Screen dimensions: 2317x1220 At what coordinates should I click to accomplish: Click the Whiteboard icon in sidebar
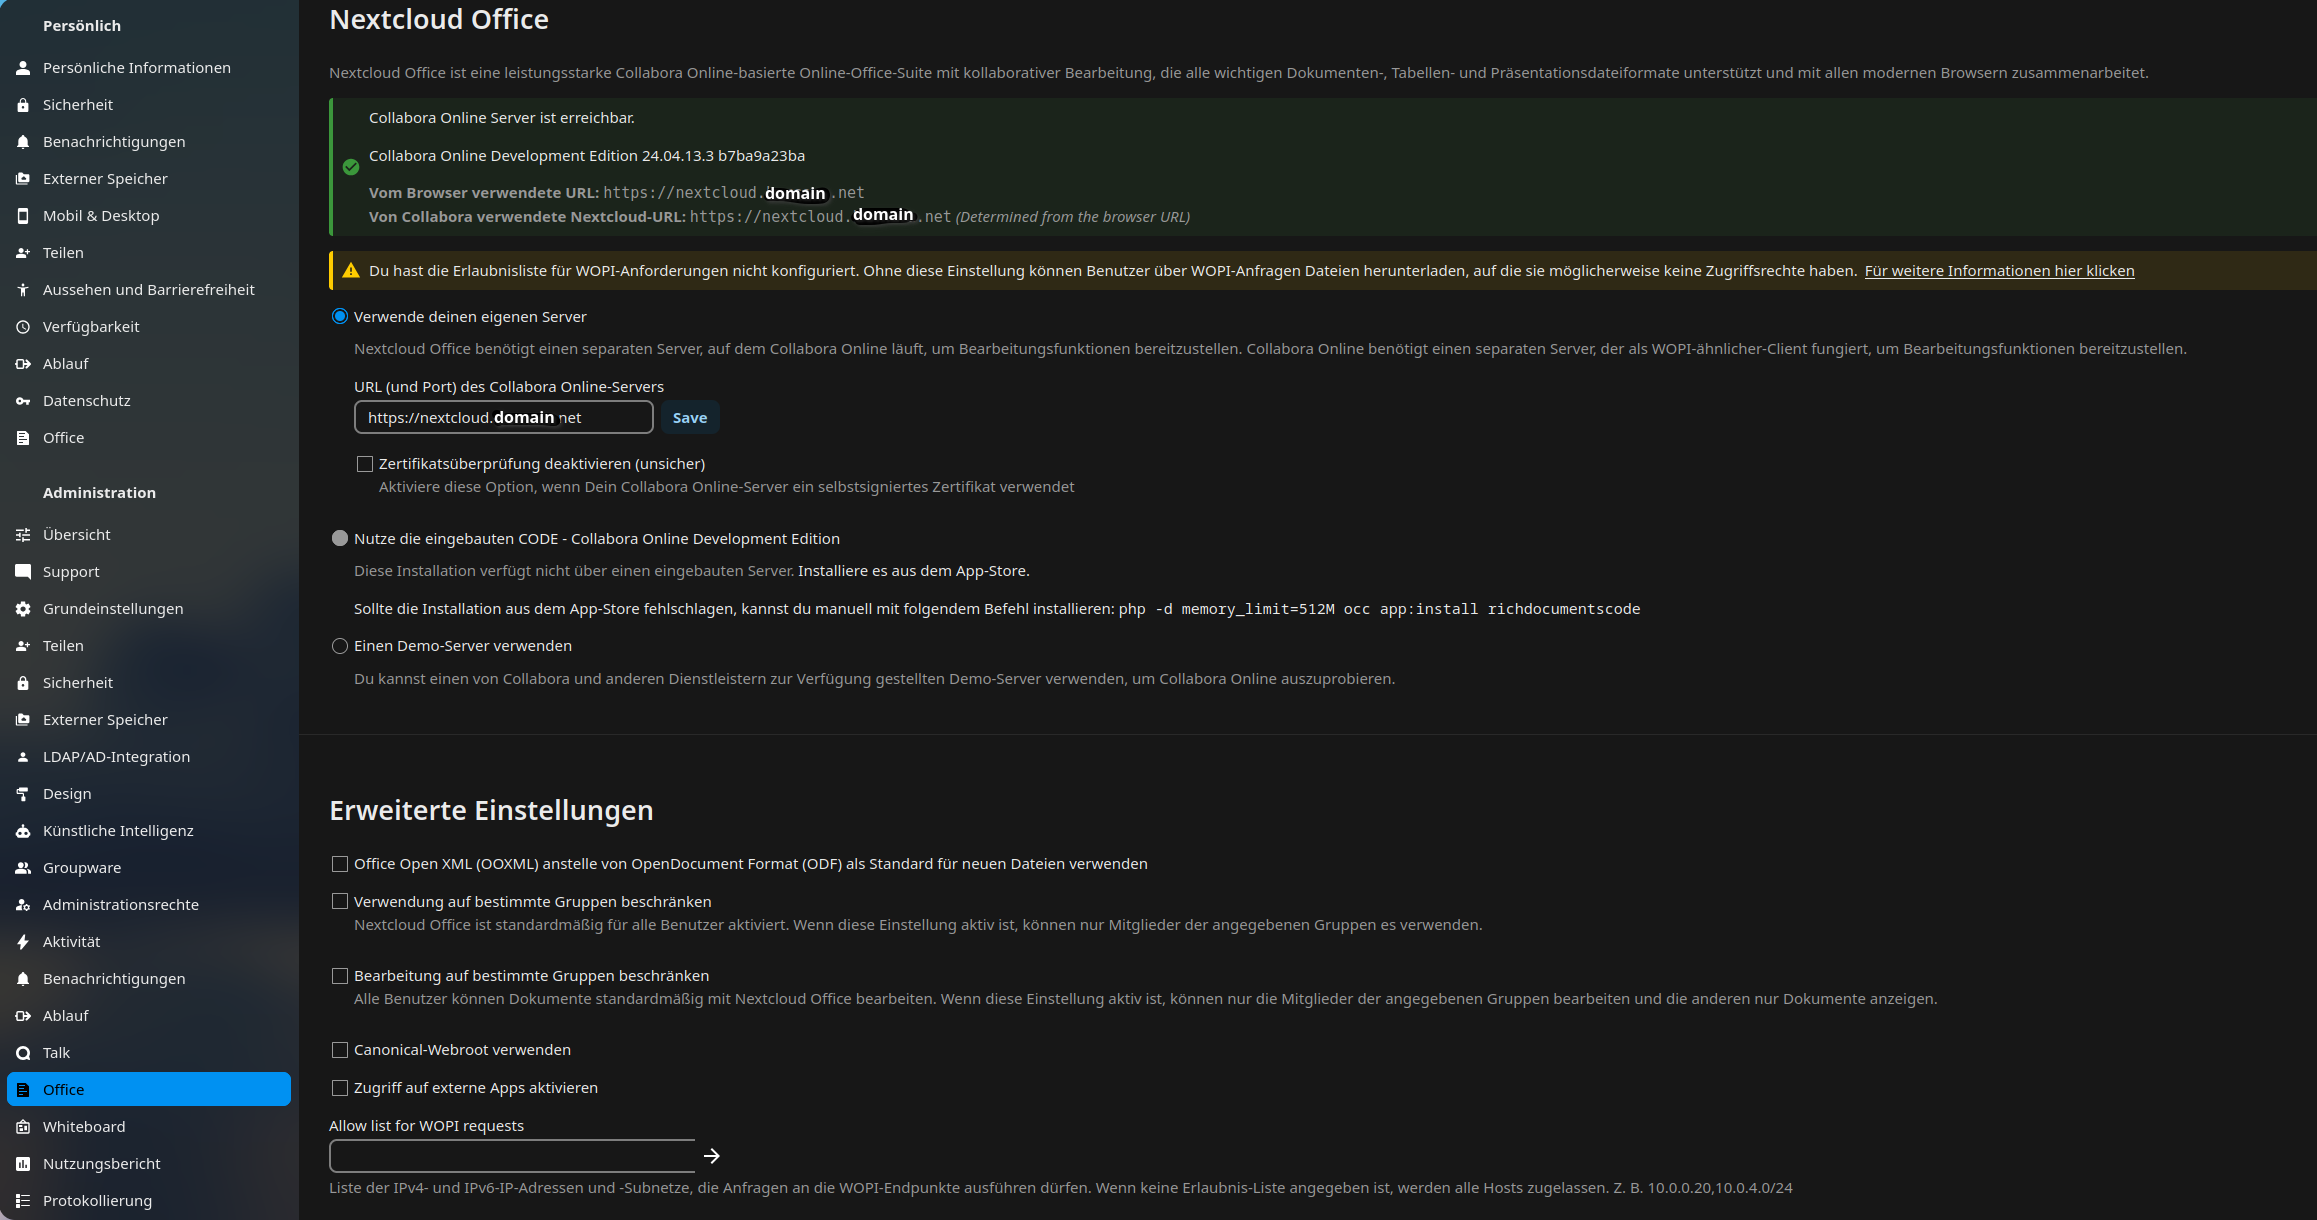click(x=23, y=1127)
